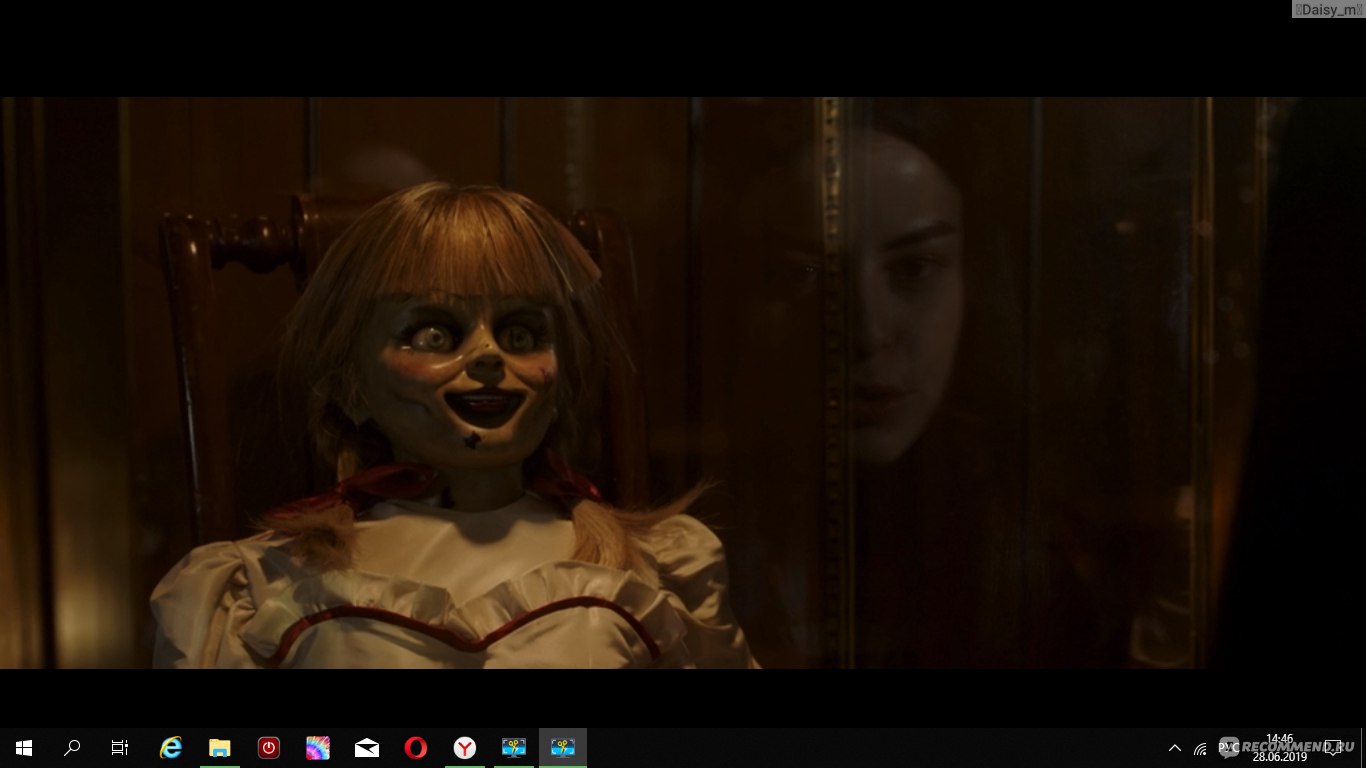Open the Windows Start menu
Screen dimensions: 1366x768
pos(24,748)
